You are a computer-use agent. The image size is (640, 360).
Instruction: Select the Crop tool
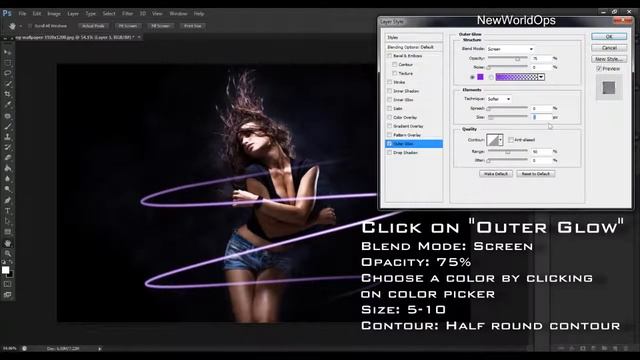click(x=7, y=94)
